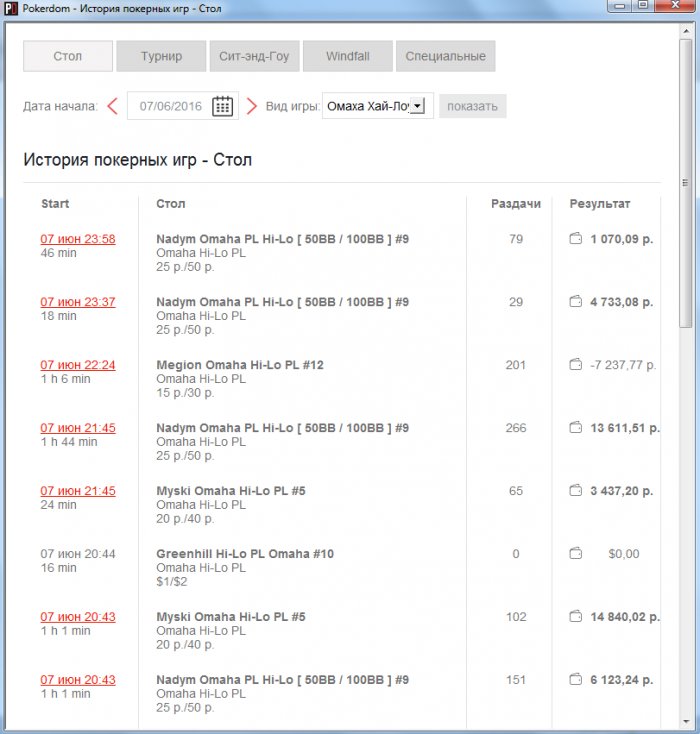
Task: Click wallet icon beside 13 611,51 р. result
Action: point(575,427)
